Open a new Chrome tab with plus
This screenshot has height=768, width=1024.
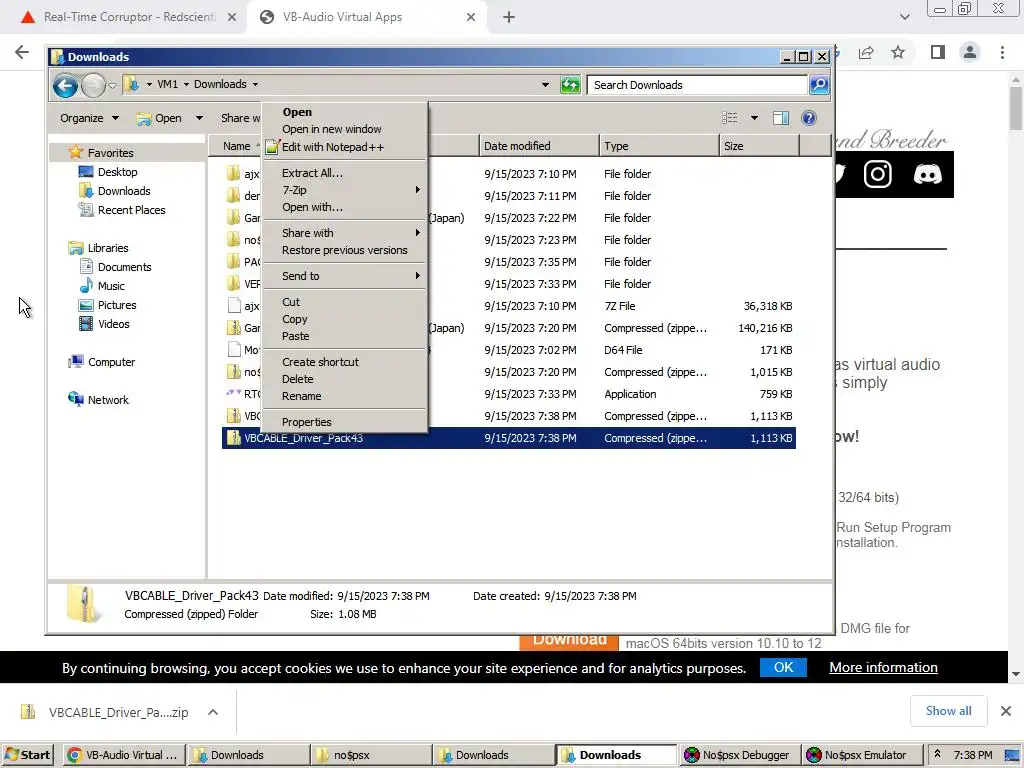(x=509, y=17)
